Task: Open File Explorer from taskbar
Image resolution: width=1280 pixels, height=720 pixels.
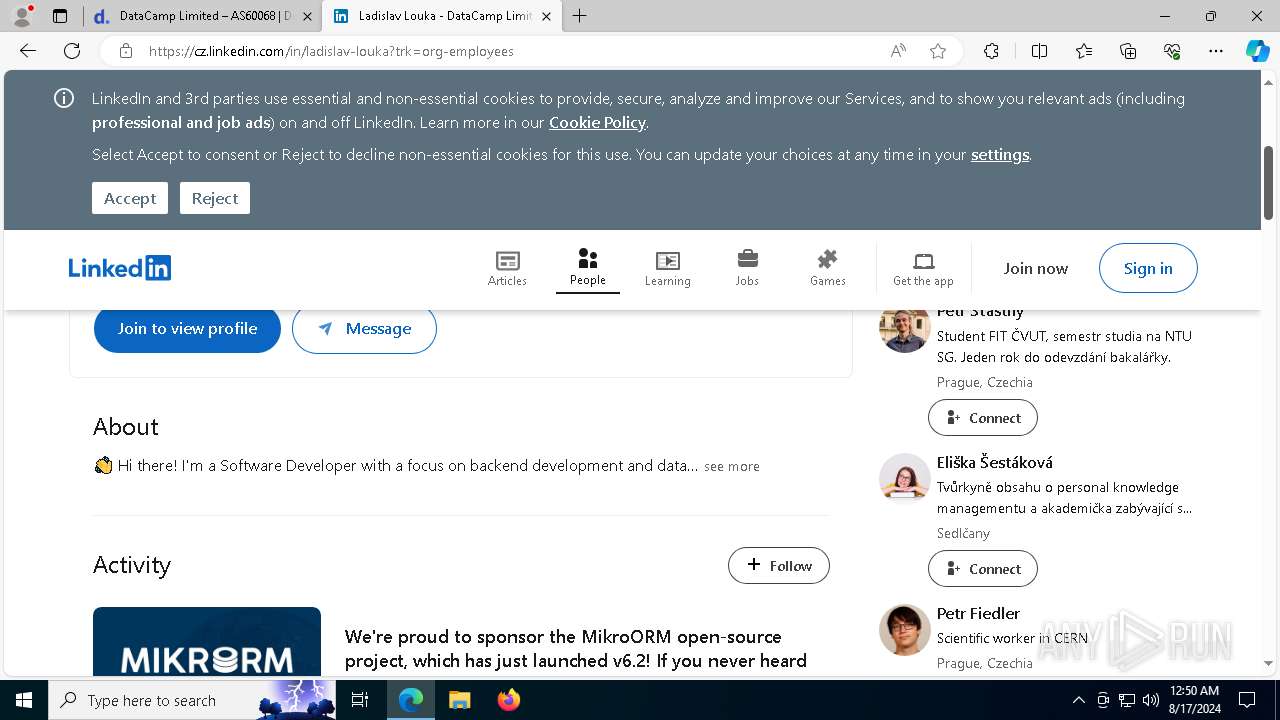Action: (459, 700)
